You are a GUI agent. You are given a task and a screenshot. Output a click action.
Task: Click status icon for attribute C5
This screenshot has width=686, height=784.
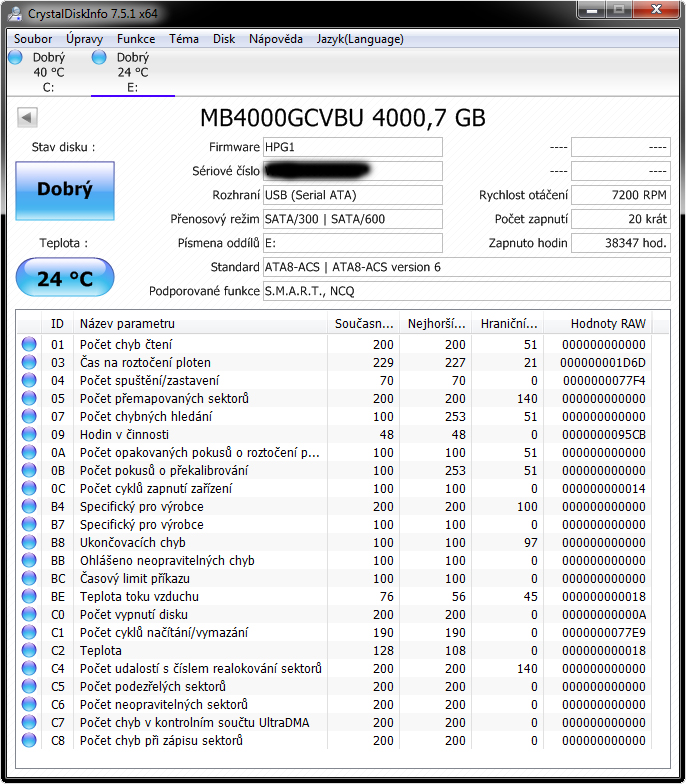click(x=29, y=686)
